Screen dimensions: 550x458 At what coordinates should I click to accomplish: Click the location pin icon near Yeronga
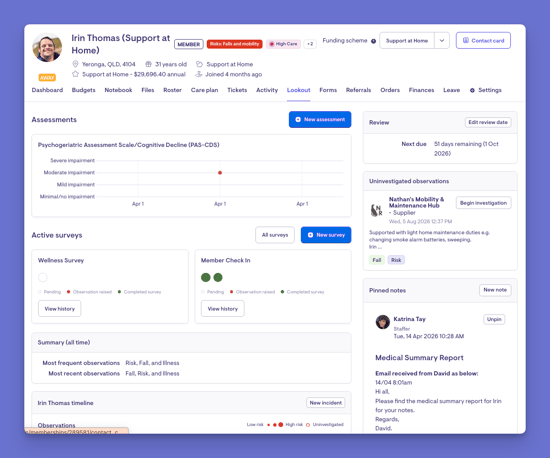[75, 64]
